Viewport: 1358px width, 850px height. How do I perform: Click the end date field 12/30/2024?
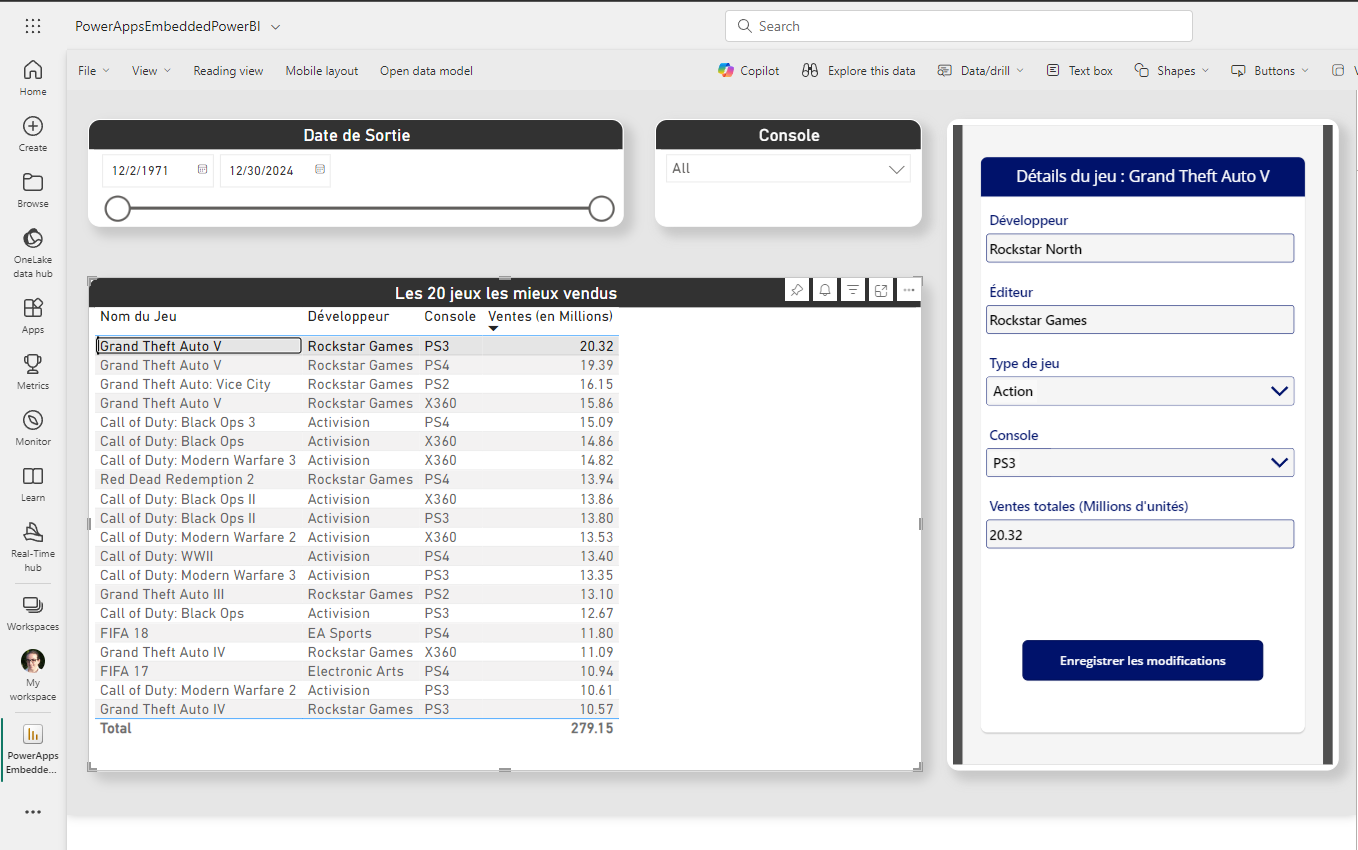tap(275, 171)
